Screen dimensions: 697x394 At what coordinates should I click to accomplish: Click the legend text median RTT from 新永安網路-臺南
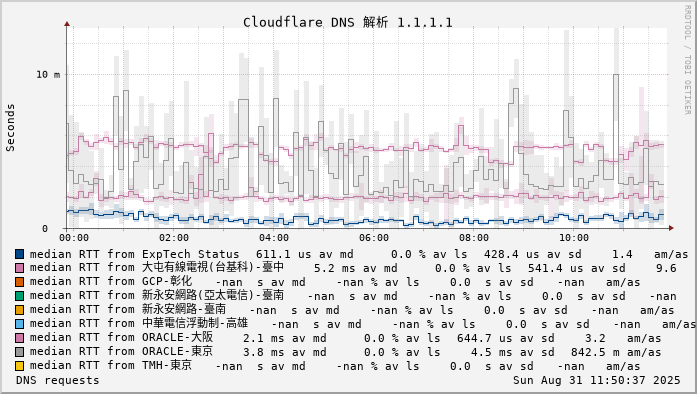point(128,309)
